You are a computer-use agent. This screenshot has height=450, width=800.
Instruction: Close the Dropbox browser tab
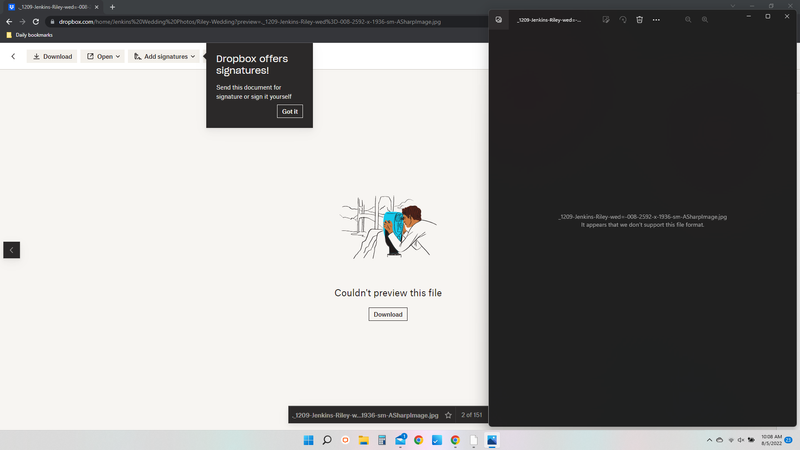[x=96, y=7]
